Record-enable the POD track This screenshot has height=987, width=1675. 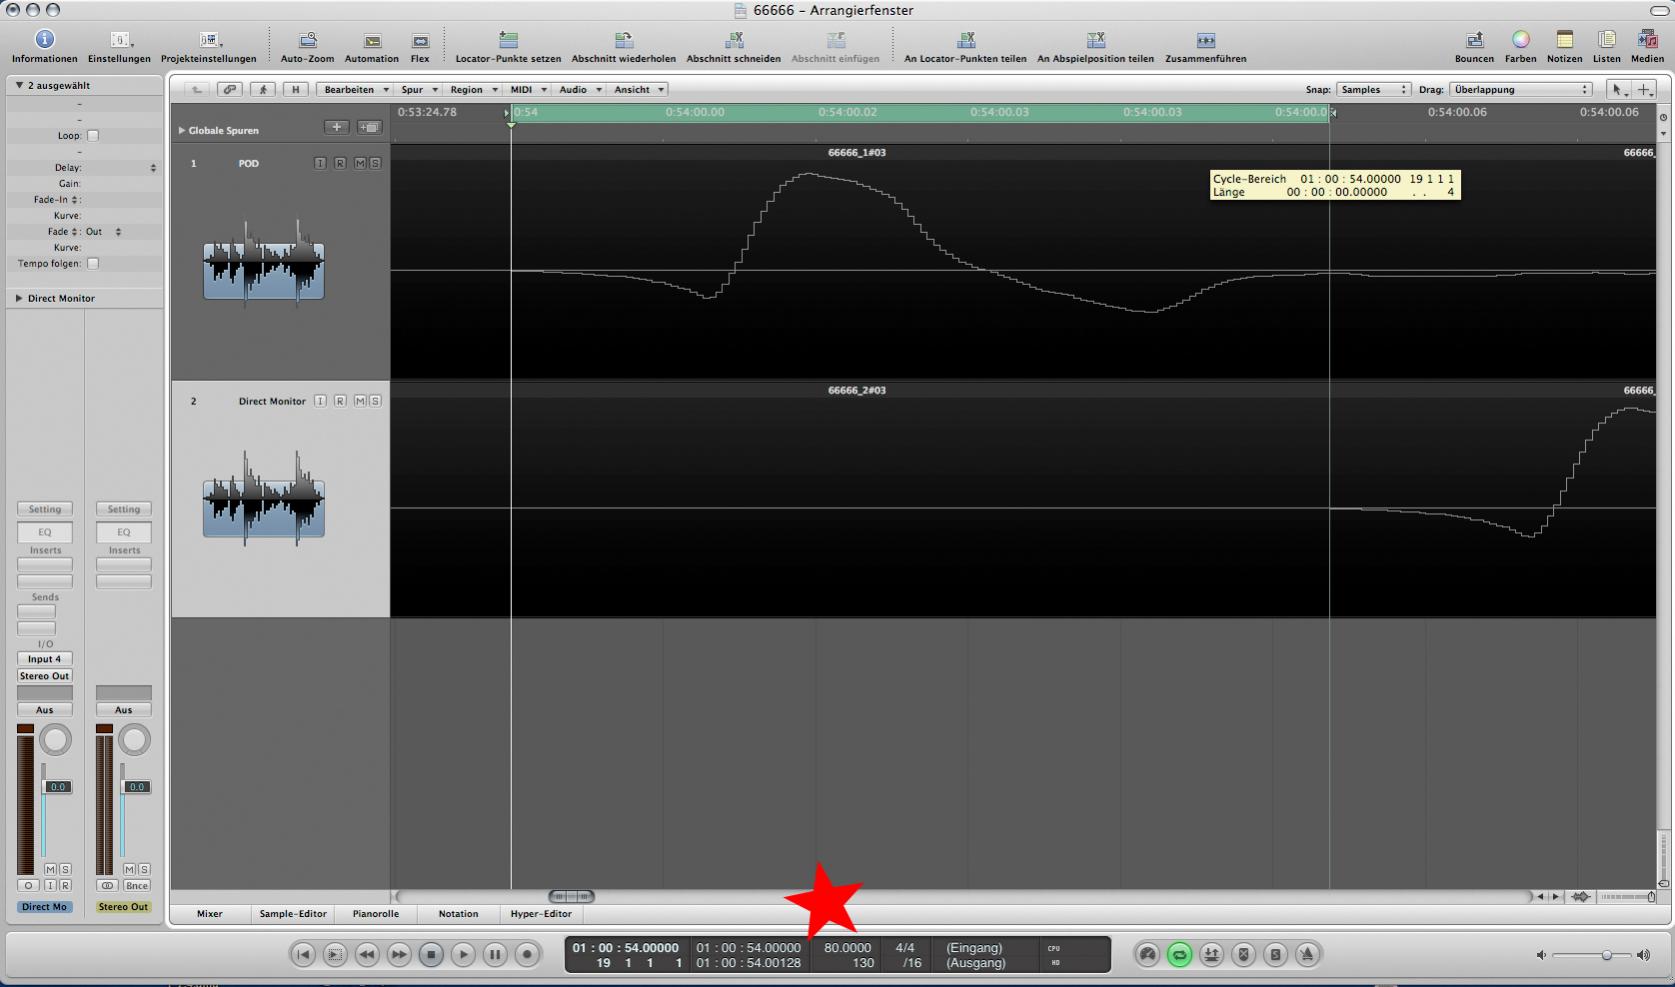coord(340,163)
